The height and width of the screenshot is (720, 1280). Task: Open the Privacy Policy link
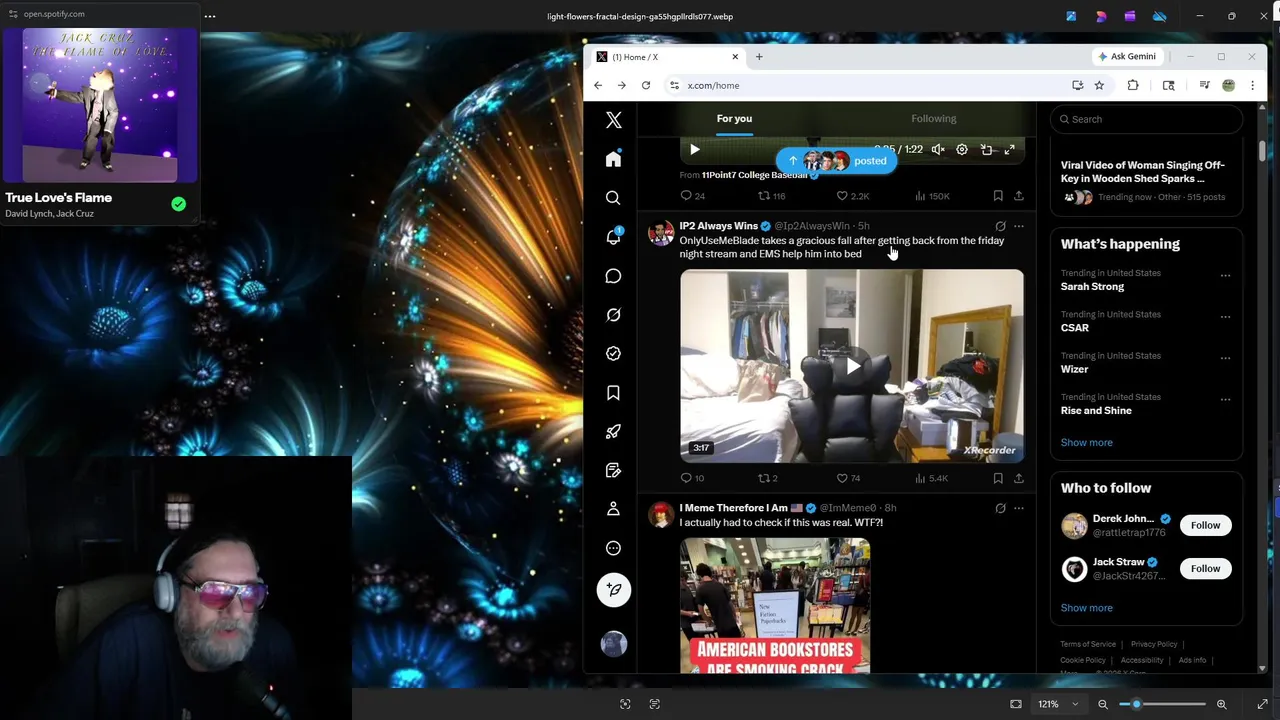1154,644
